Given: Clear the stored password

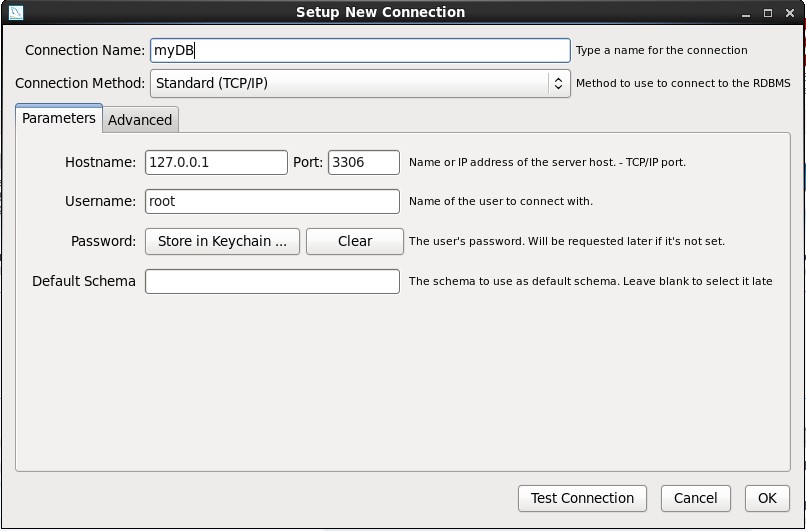Looking at the screenshot, I should pos(355,241).
